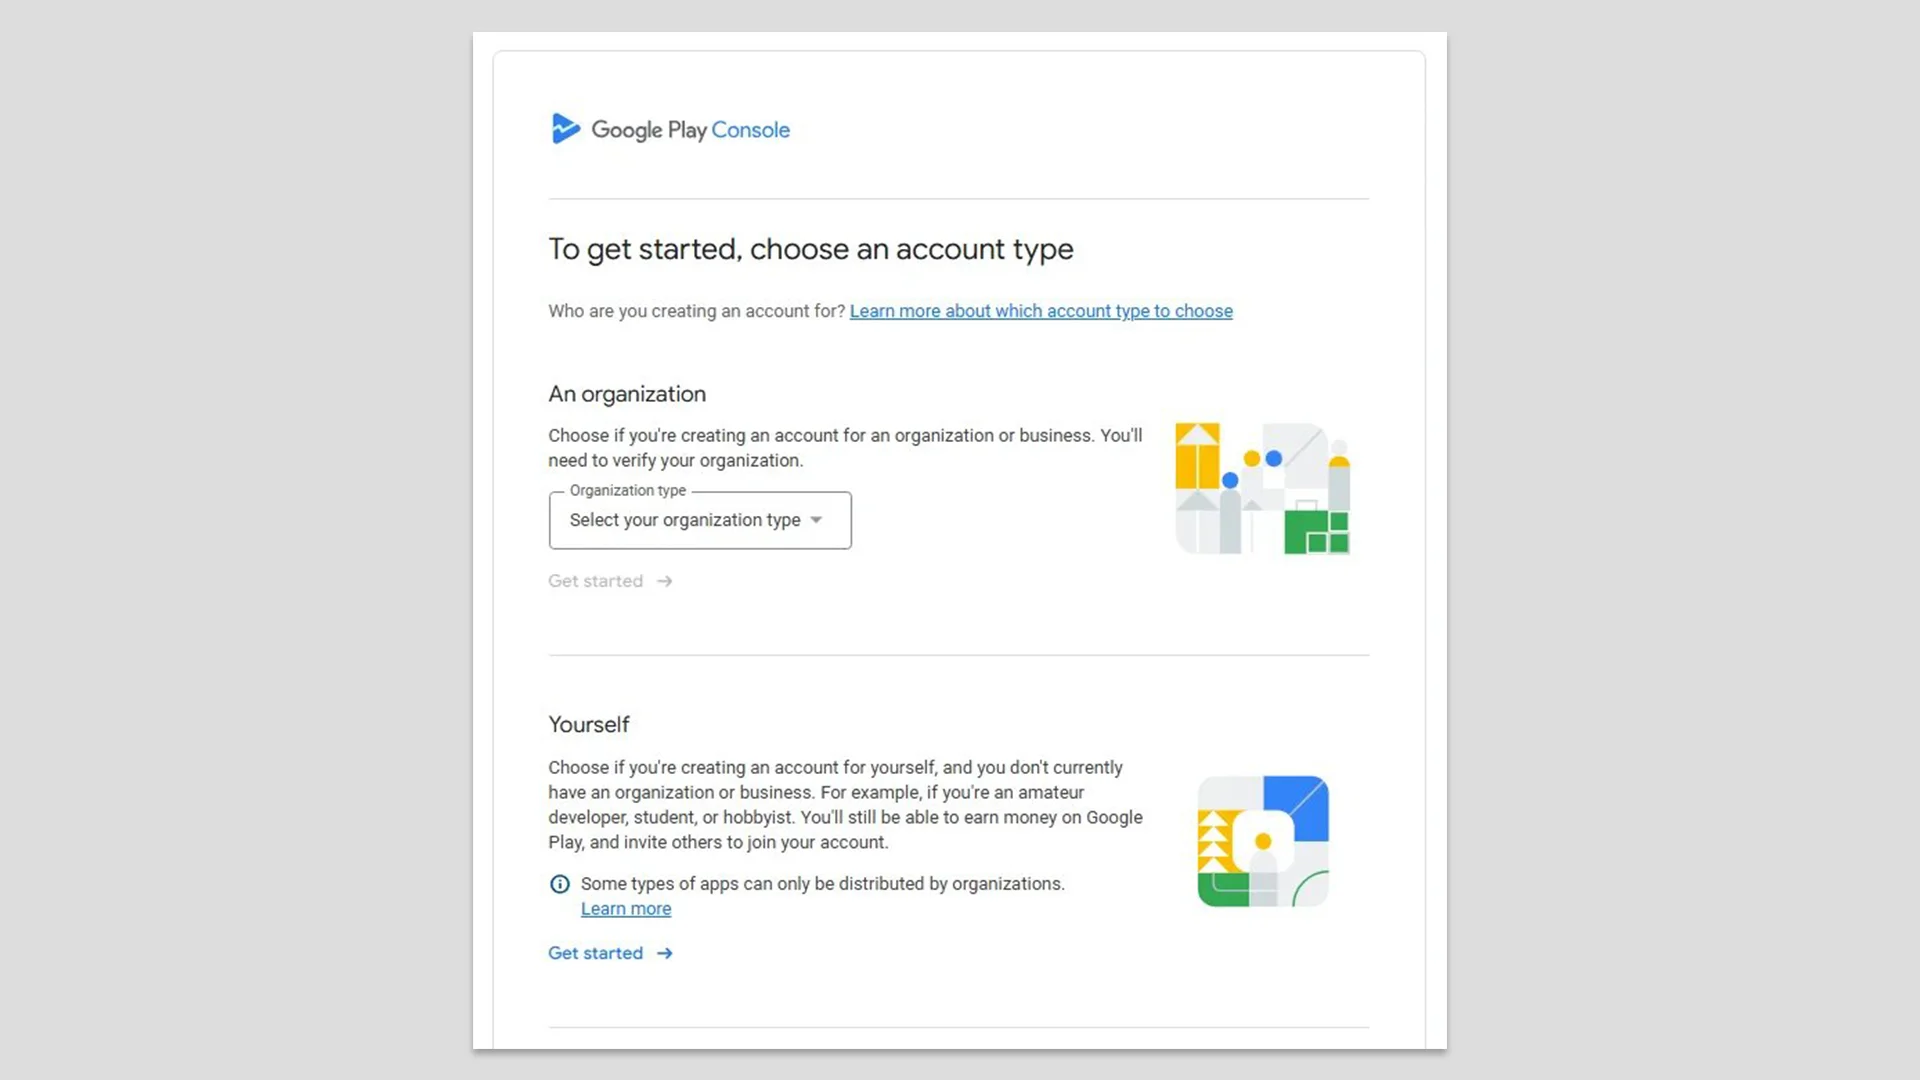The width and height of the screenshot is (1920, 1080).
Task: Open the Select your organization type dropdown
Action: (x=699, y=520)
